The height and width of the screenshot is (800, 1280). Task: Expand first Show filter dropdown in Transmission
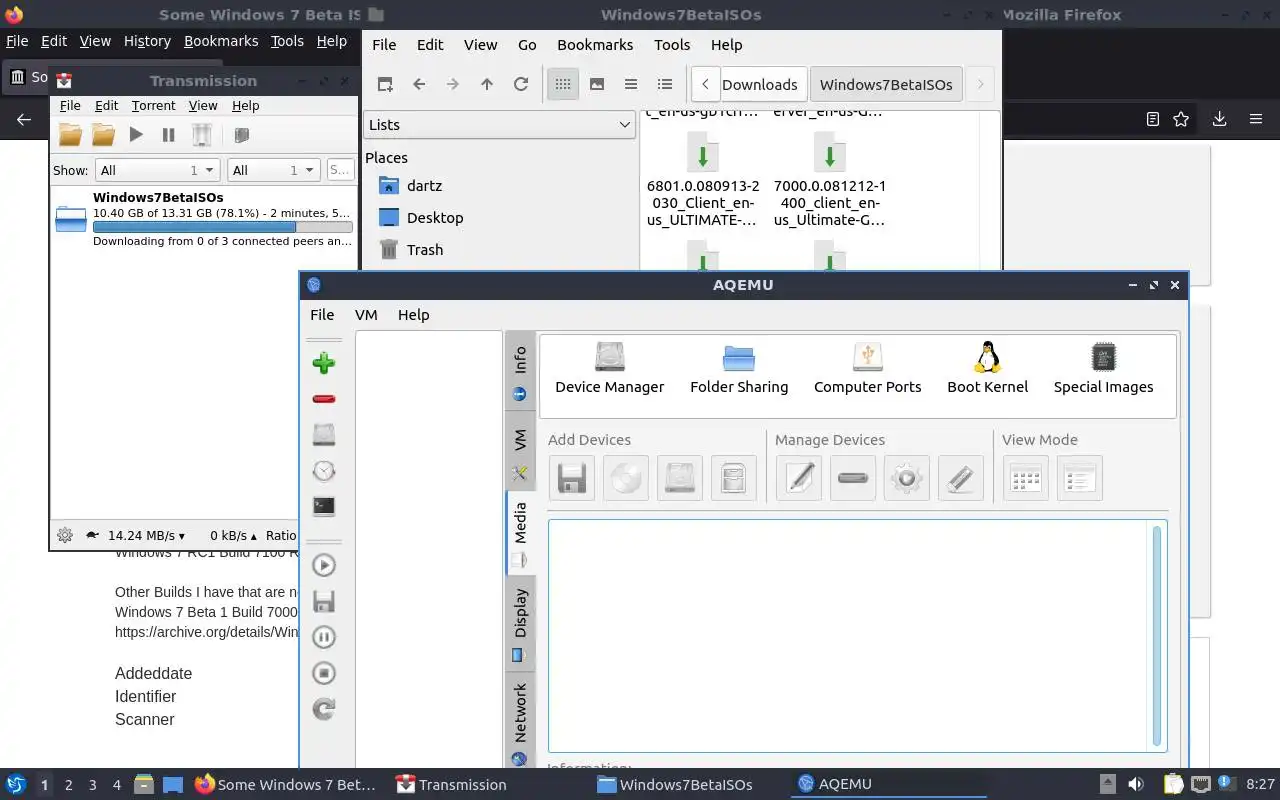[x=158, y=170]
